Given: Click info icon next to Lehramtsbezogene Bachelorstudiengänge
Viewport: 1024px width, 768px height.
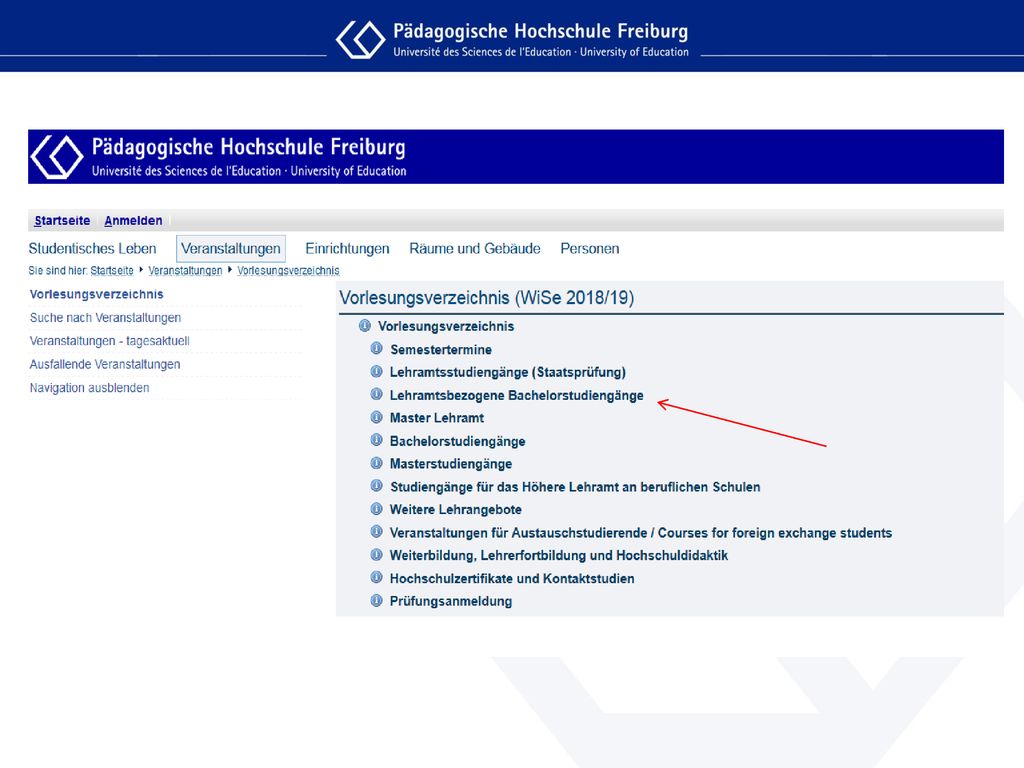Looking at the screenshot, I should point(377,394).
